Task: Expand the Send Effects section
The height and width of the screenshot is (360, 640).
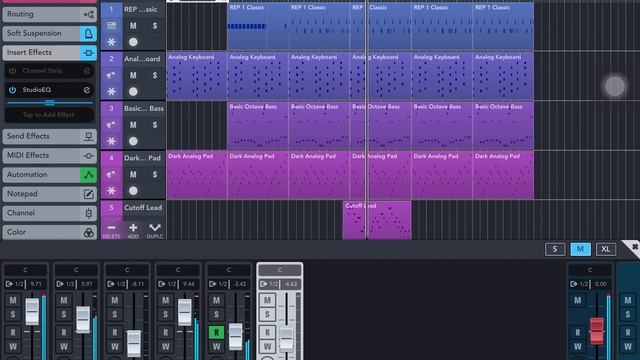Action: [x=49, y=136]
